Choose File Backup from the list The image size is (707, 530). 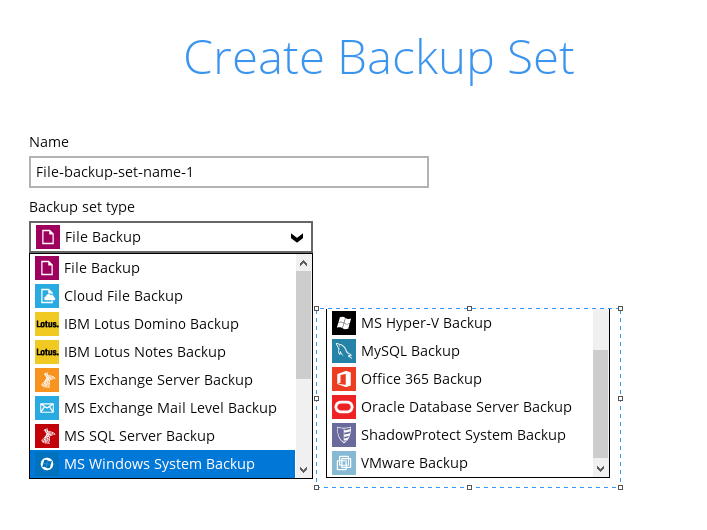click(162, 268)
